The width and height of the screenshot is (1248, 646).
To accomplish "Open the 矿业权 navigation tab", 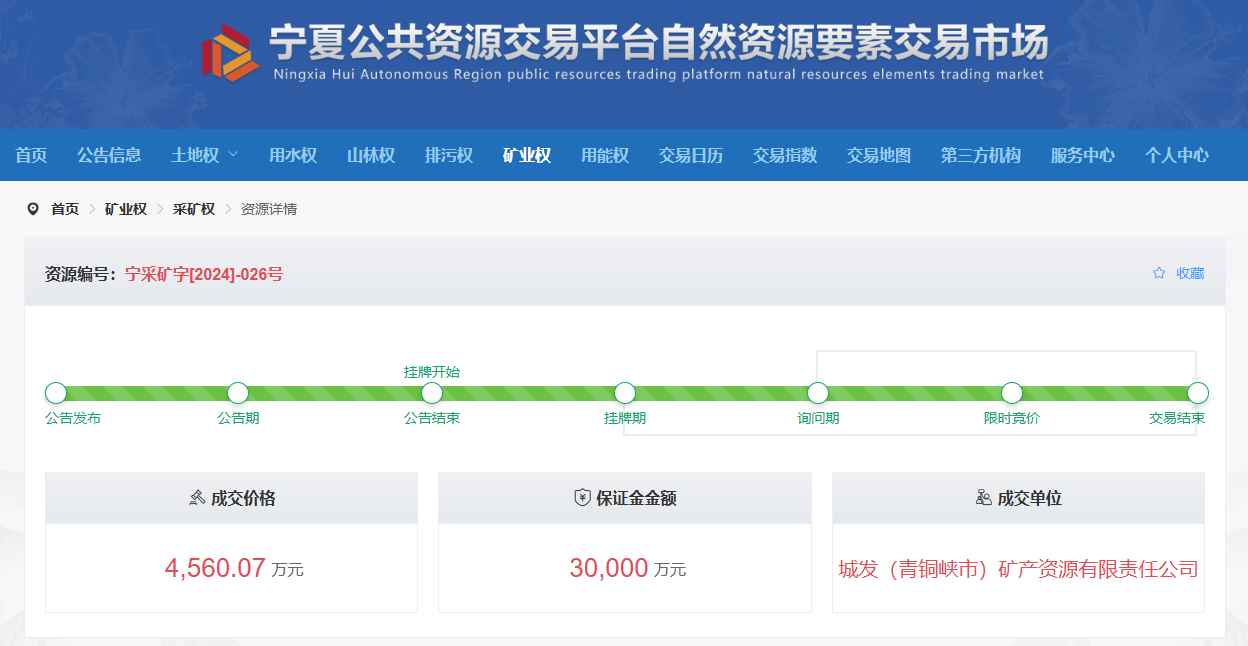I will [527, 155].
